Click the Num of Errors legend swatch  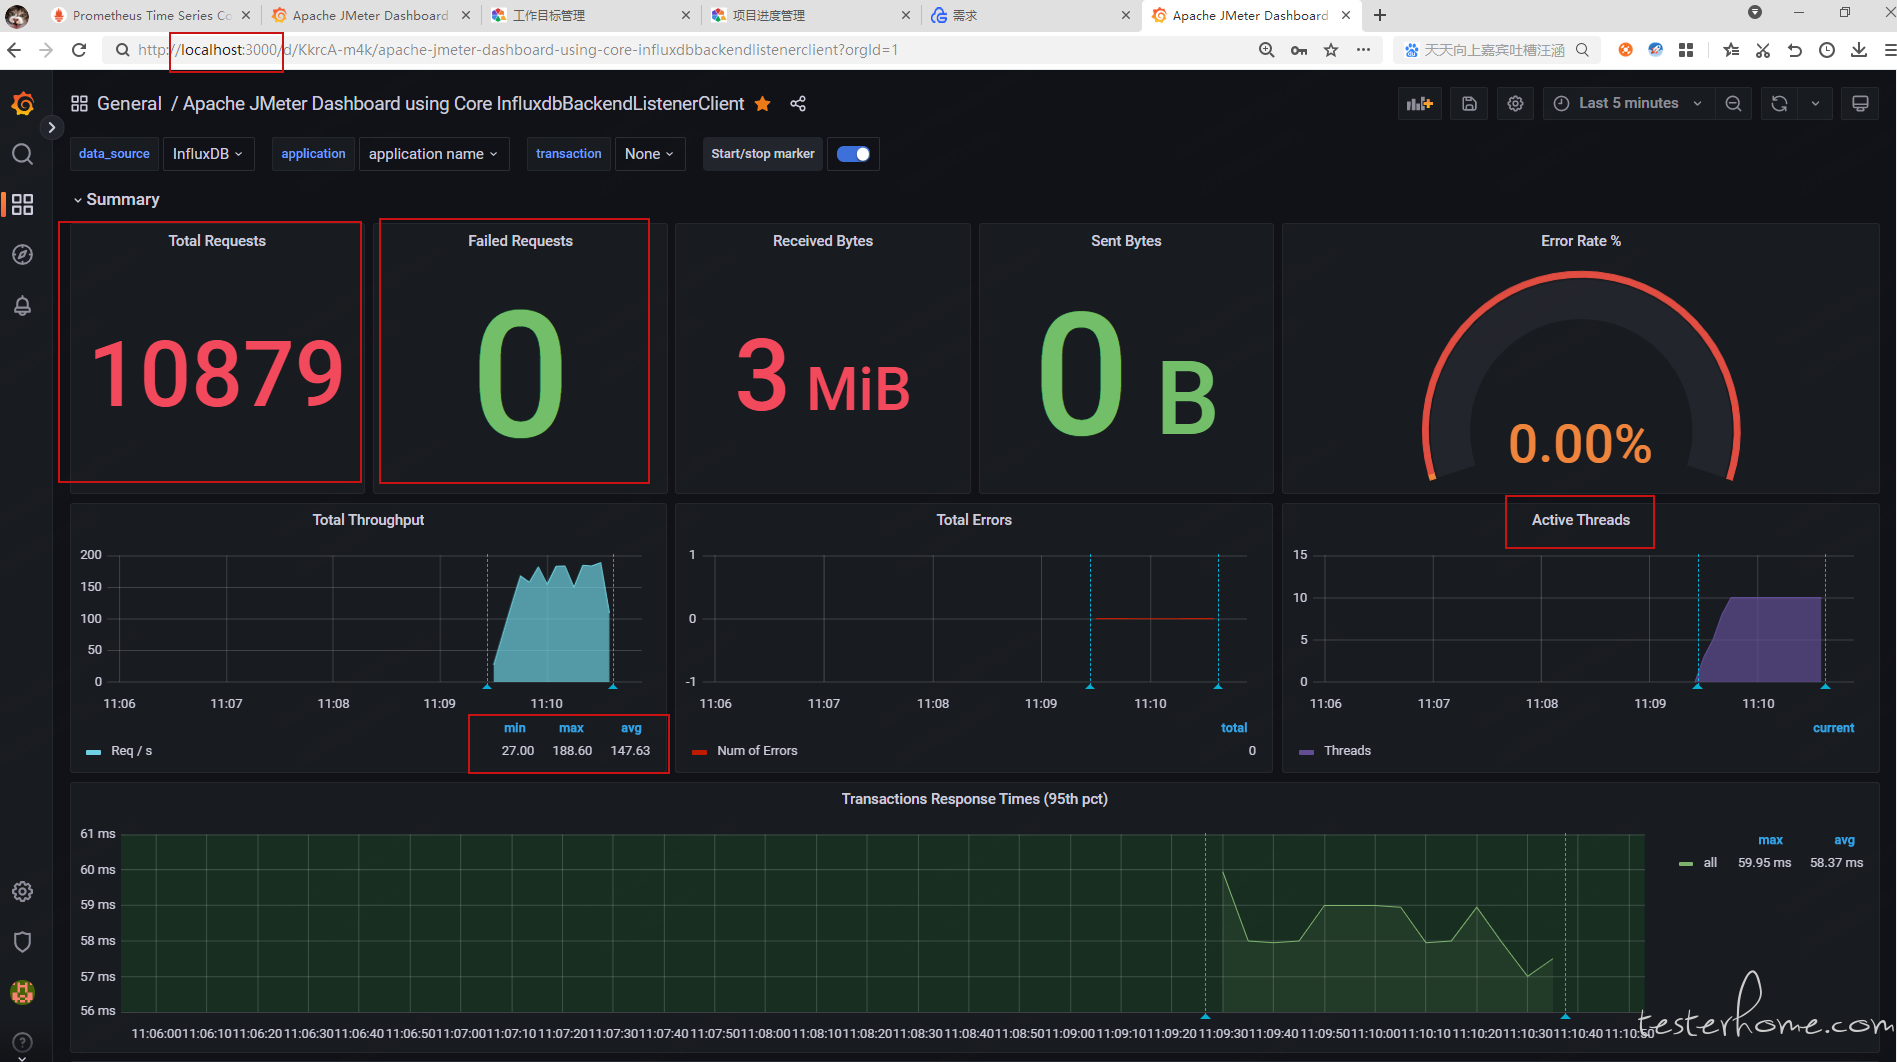pyautogui.click(x=699, y=751)
